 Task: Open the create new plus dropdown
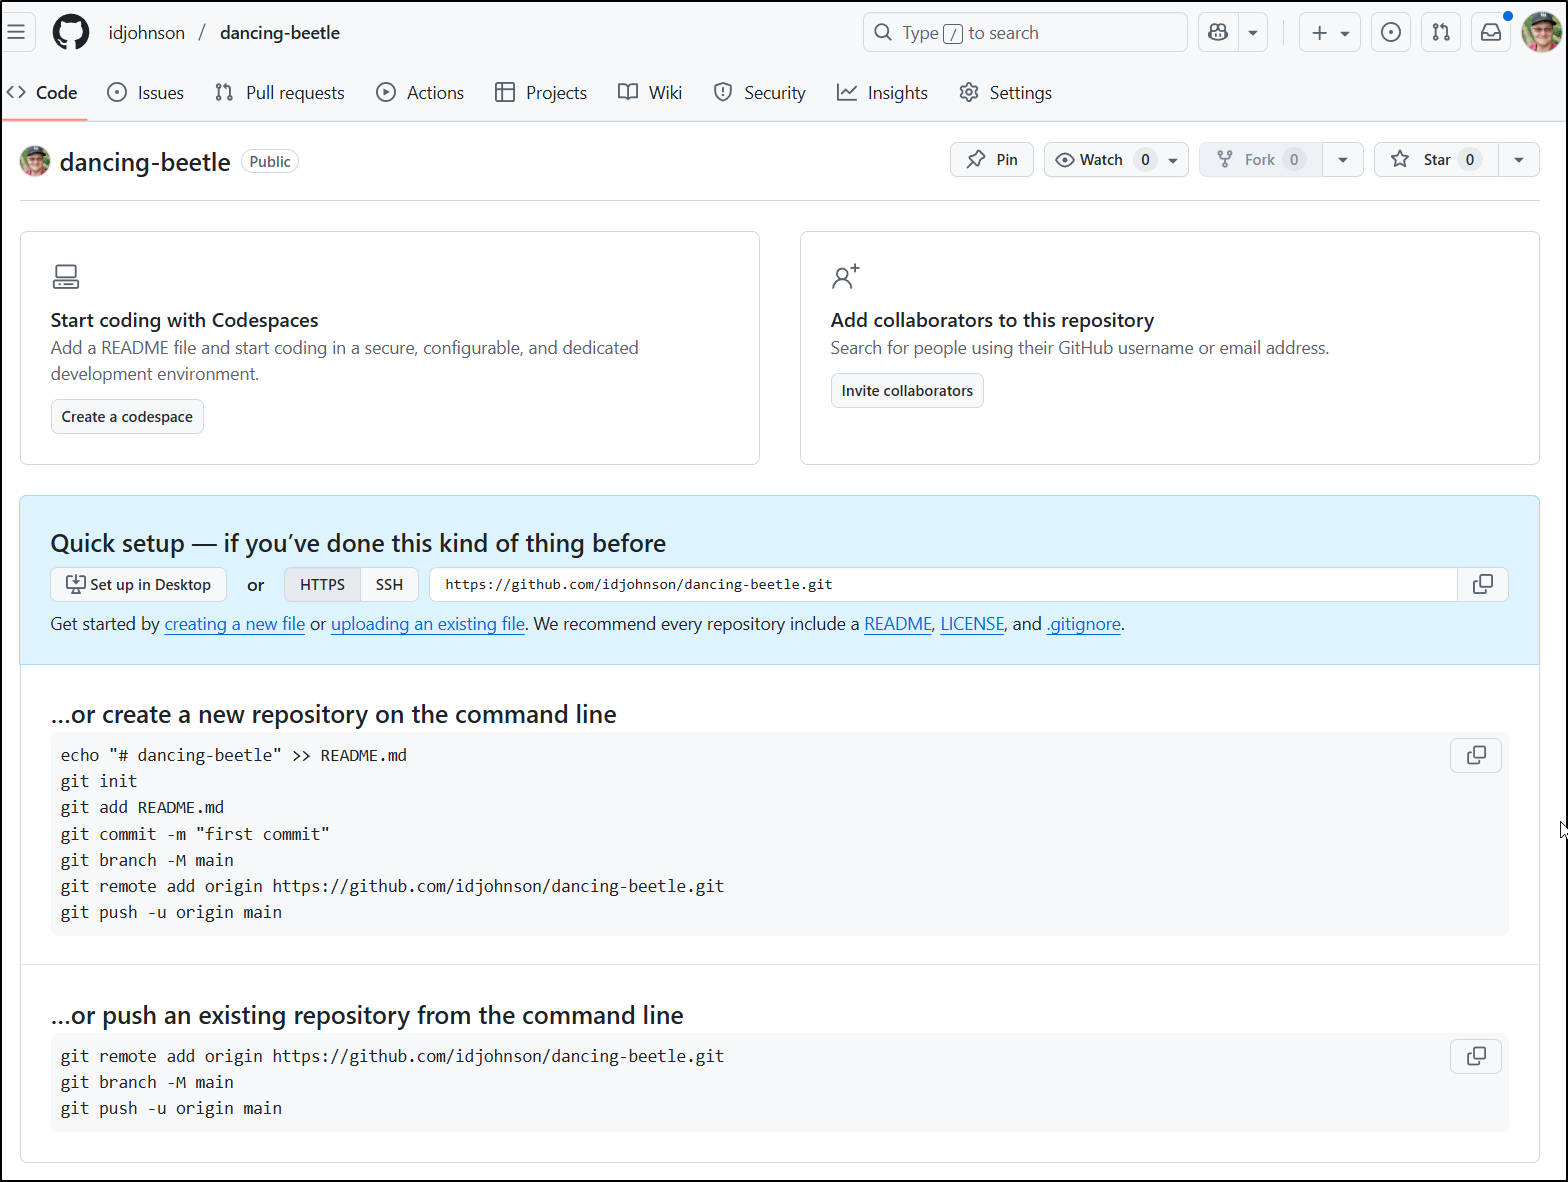click(1329, 33)
